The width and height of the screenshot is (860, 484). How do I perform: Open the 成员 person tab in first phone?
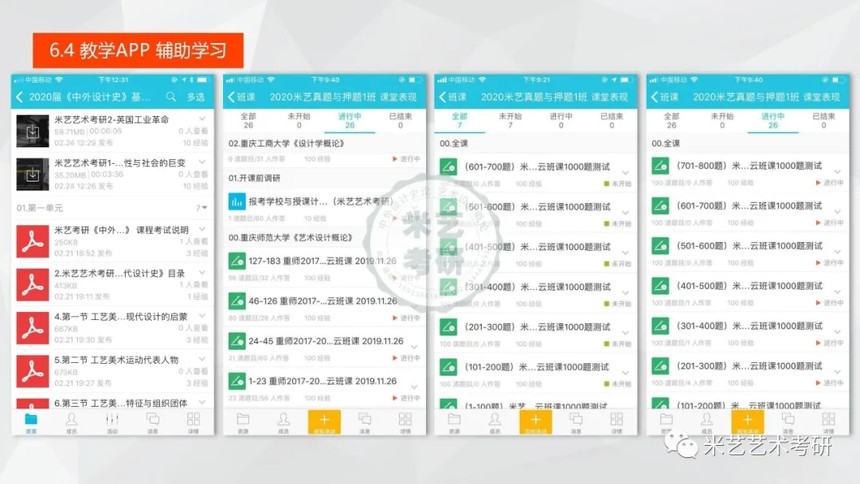pyautogui.click(x=71, y=423)
